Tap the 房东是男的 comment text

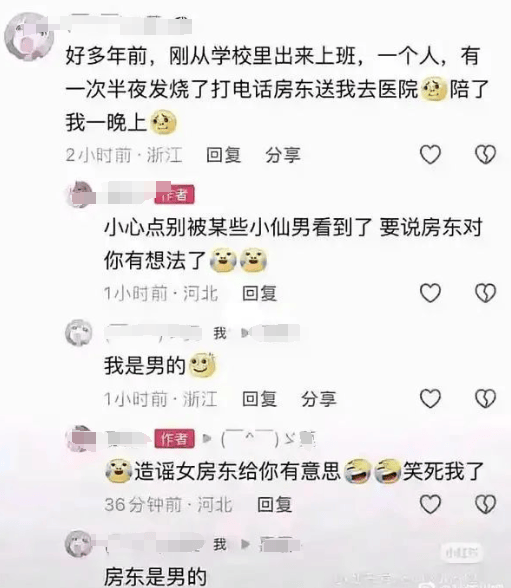click(x=155, y=577)
